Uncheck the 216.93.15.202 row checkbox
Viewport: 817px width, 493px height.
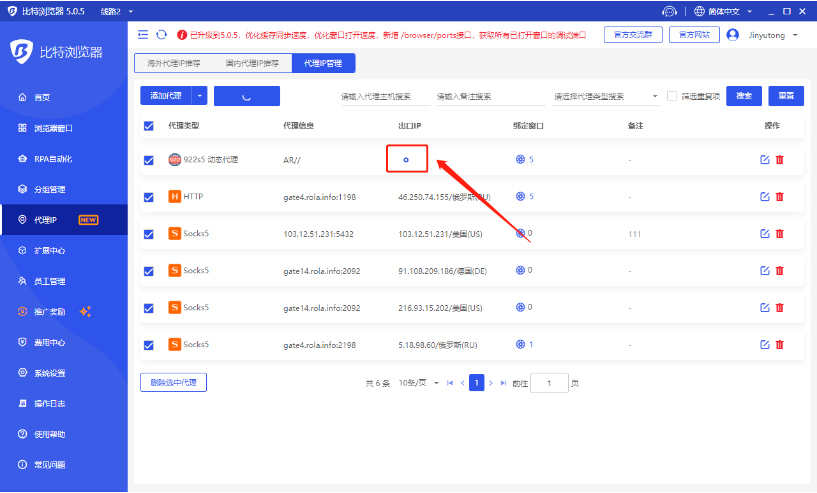click(x=148, y=308)
